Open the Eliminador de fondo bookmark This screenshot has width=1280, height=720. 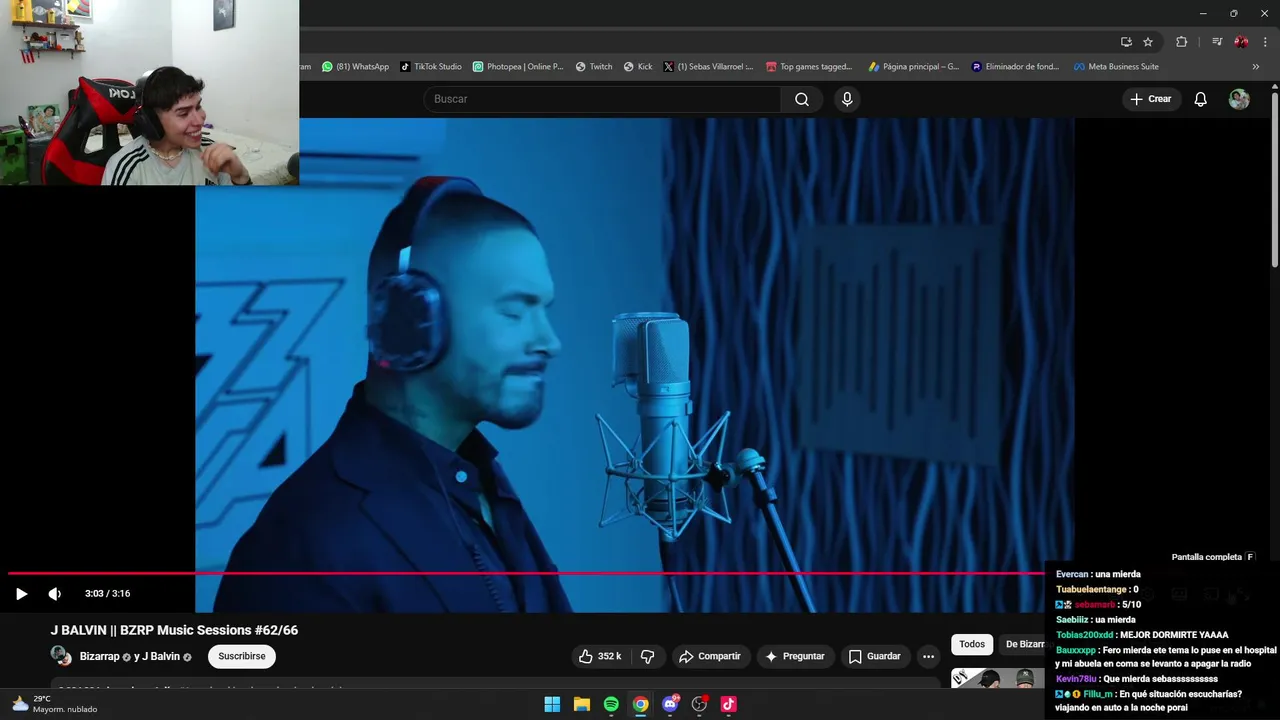pyautogui.click(x=1015, y=67)
